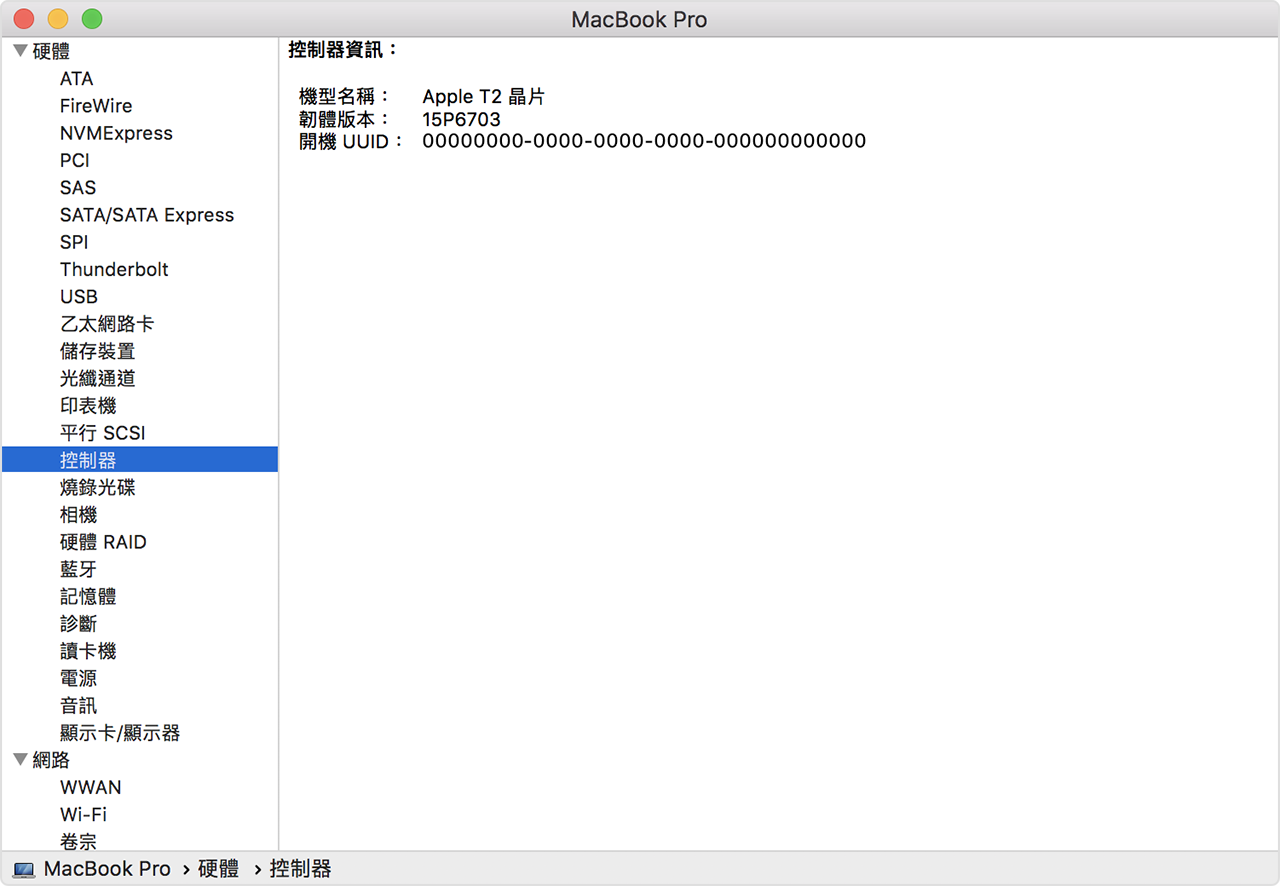The height and width of the screenshot is (886, 1280).
Task: Click the 機型名稱 label
Action: [346, 97]
